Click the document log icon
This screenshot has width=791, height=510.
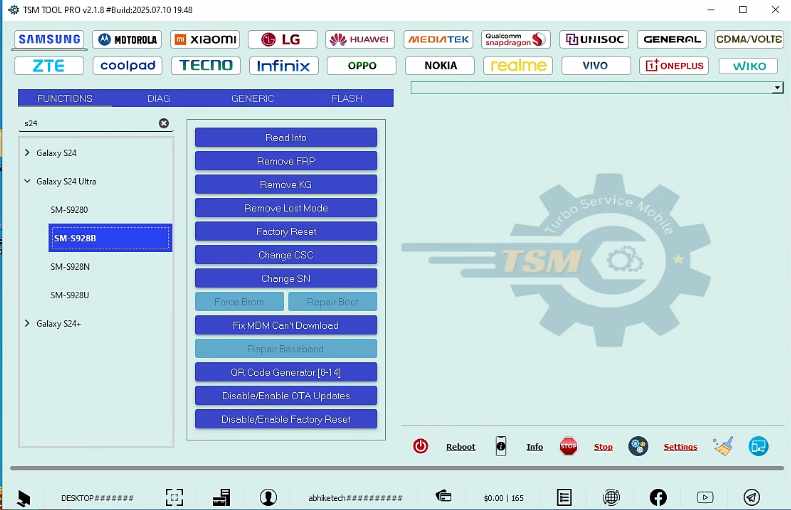564,497
